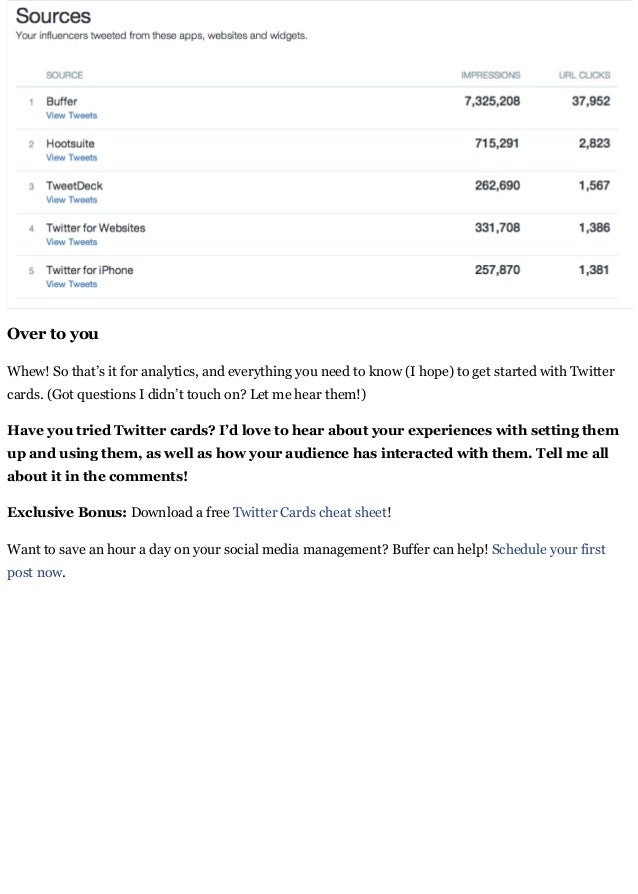Select the Buffer source name
This screenshot has height=894, width=638.
pyautogui.click(x=61, y=102)
